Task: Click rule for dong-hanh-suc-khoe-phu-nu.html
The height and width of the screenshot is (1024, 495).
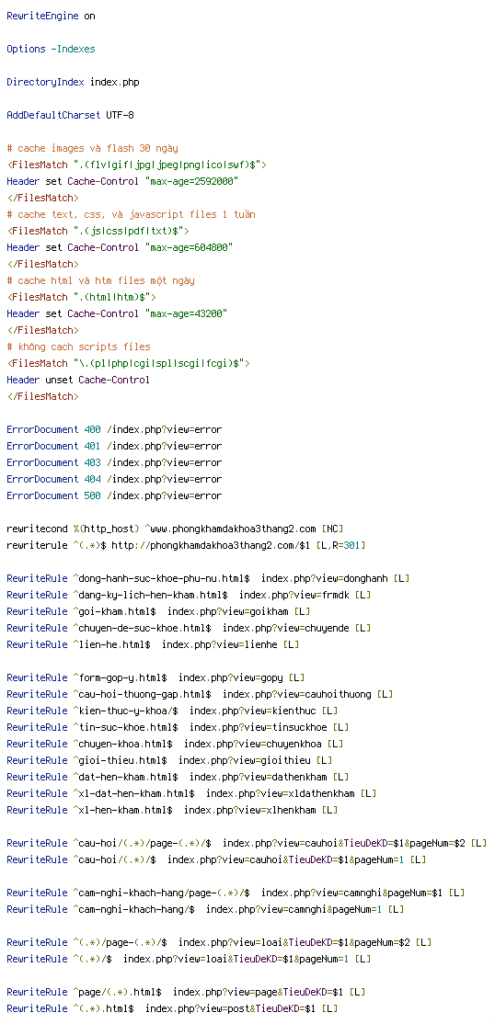Action: coord(208,579)
